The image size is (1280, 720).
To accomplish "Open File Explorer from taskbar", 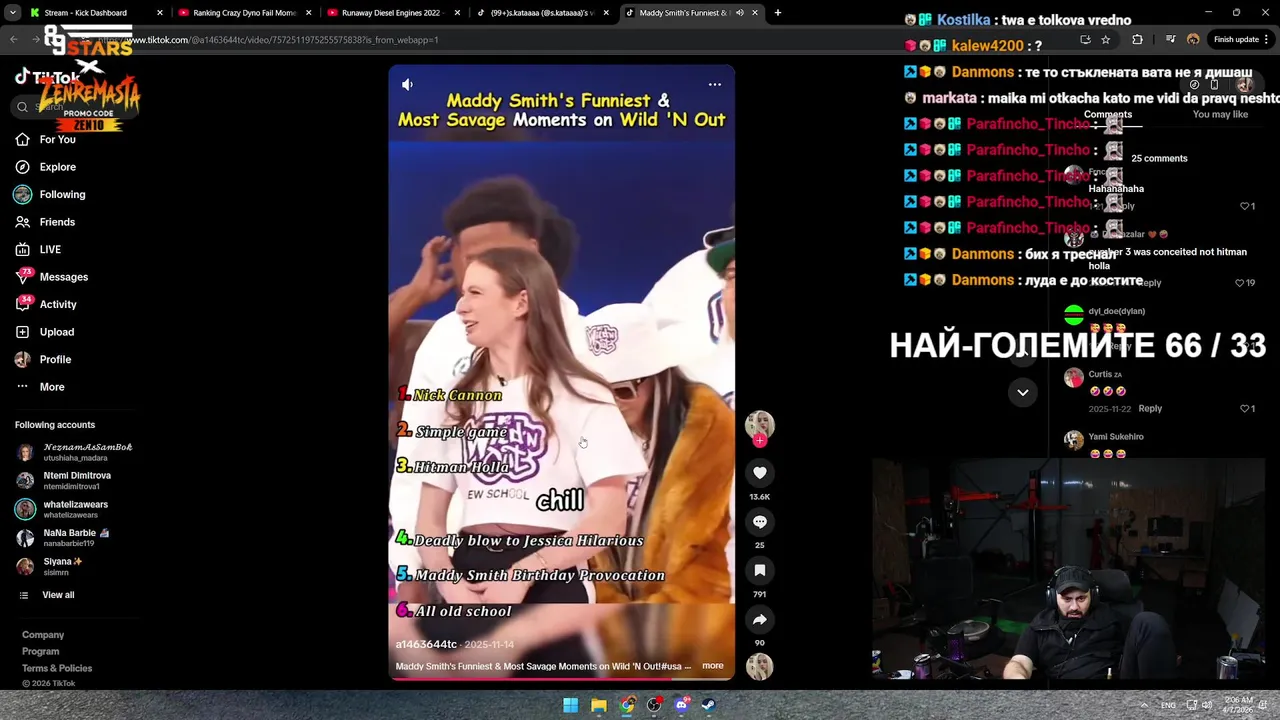I will pos(598,705).
